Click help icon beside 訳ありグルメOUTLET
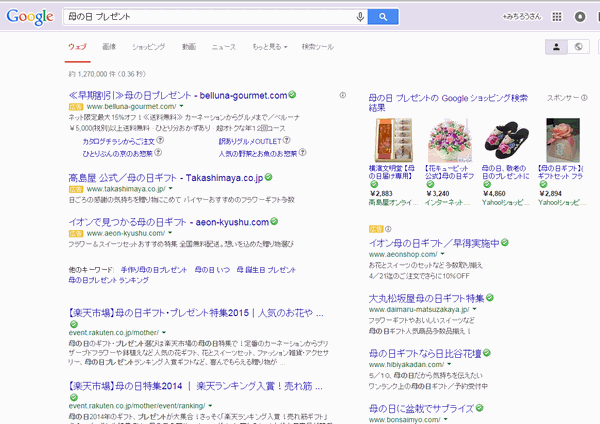The height and width of the screenshot is (424, 600). coord(287,140)
